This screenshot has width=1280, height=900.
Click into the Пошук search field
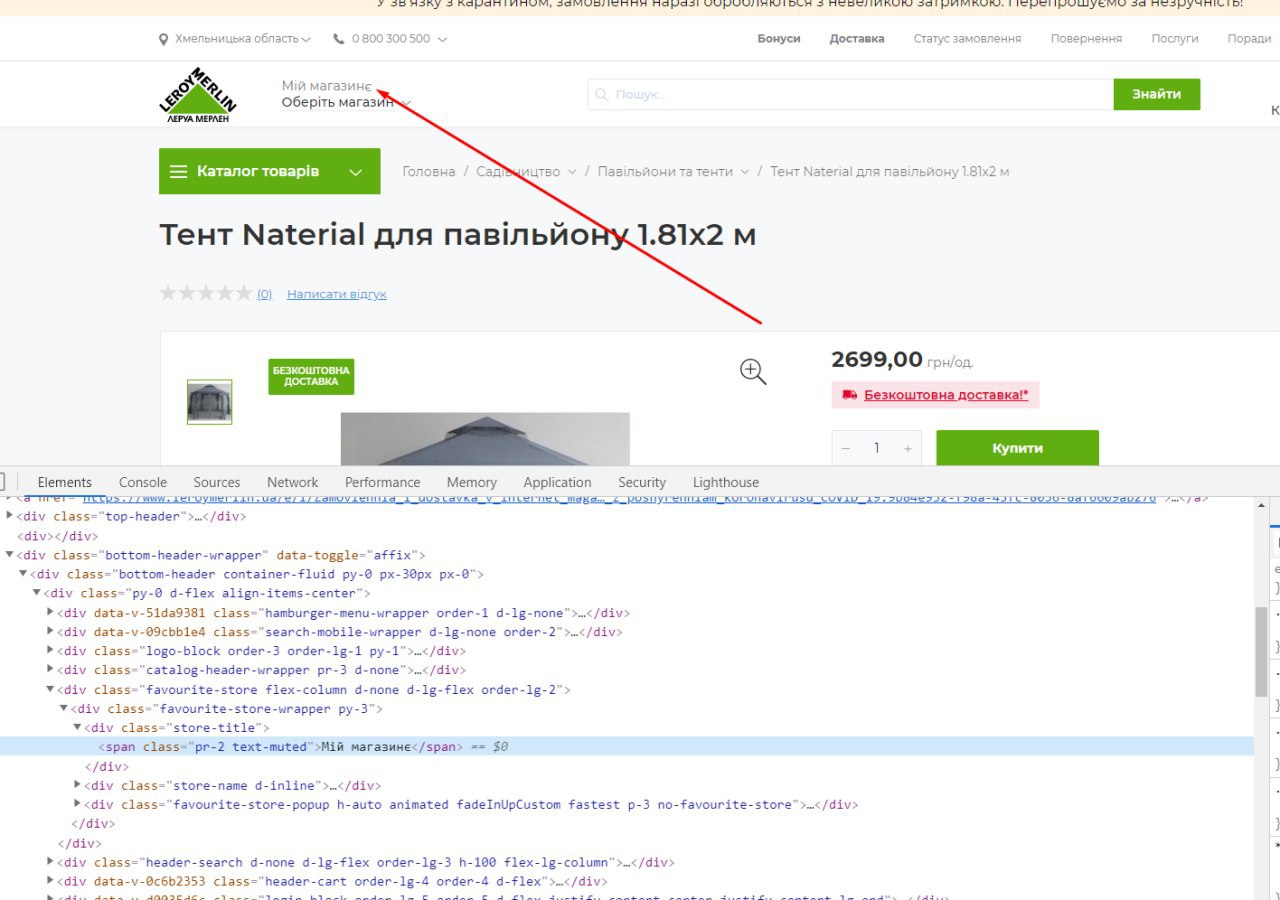click(x=850, y=94)
